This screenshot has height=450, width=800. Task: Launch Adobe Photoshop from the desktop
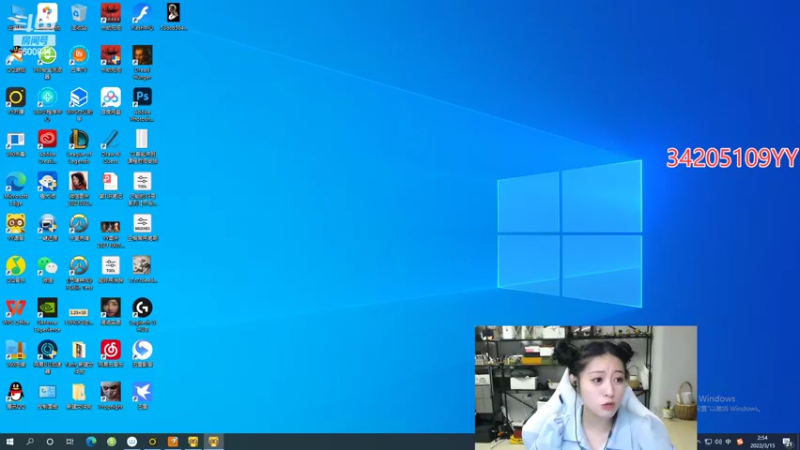[x=142, y=104]
